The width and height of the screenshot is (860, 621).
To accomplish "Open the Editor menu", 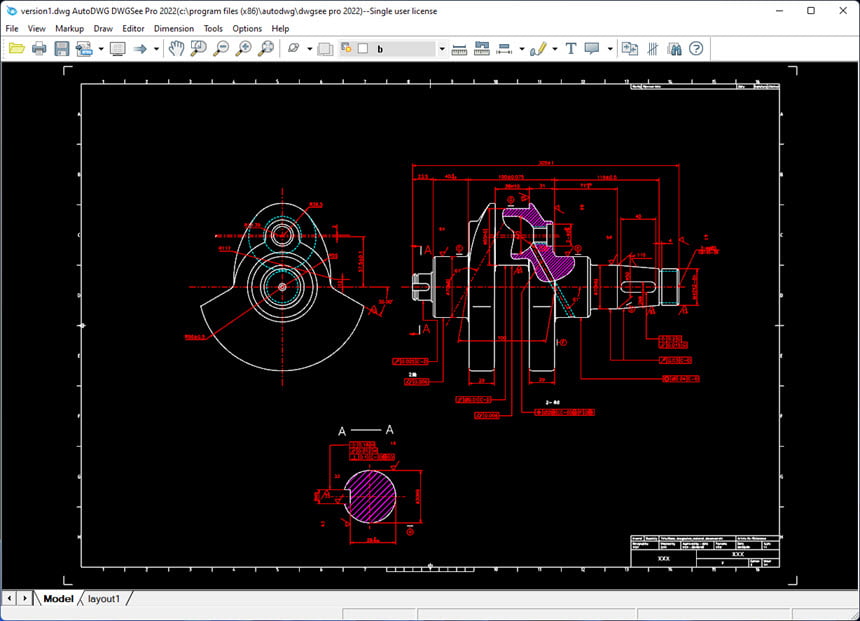I will pyautogui.click(x=133, y=29).
